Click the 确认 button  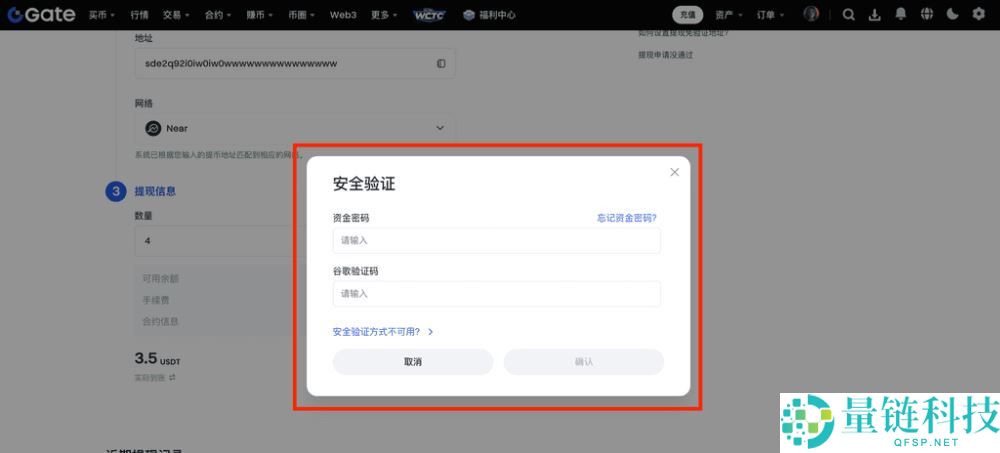(584, 362)
